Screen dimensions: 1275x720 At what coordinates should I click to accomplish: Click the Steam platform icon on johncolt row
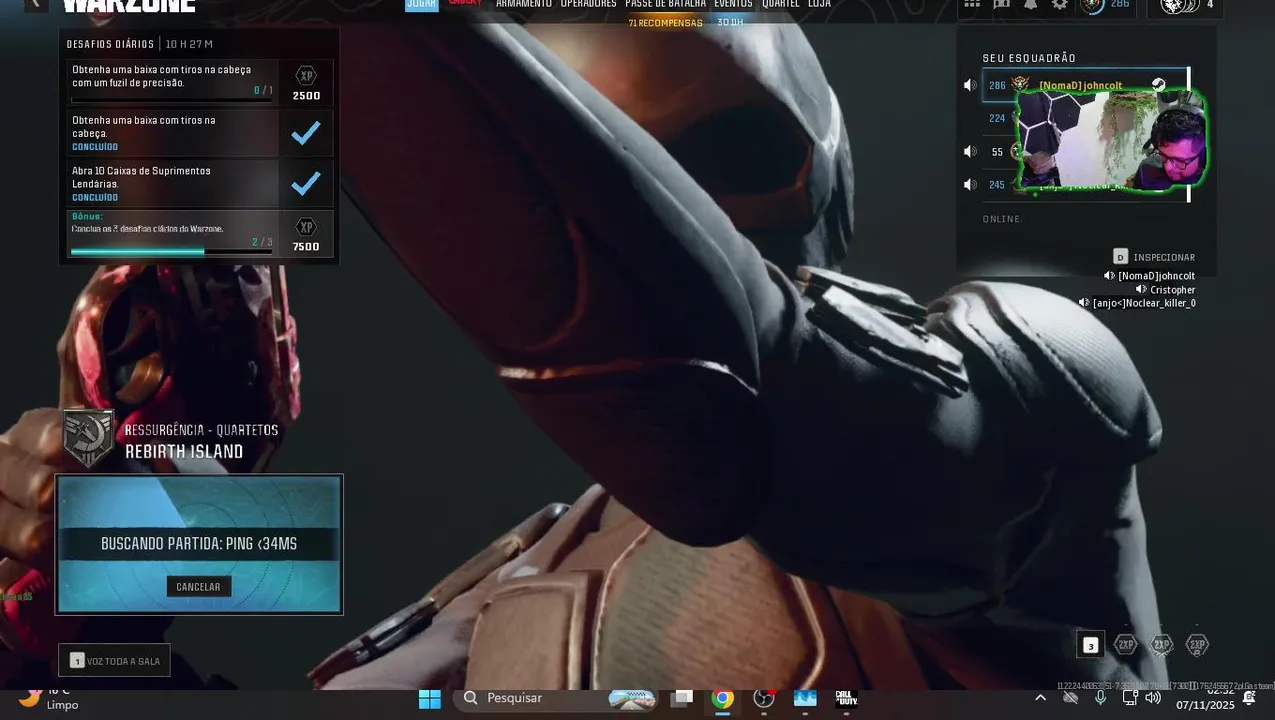point(1158,85)
